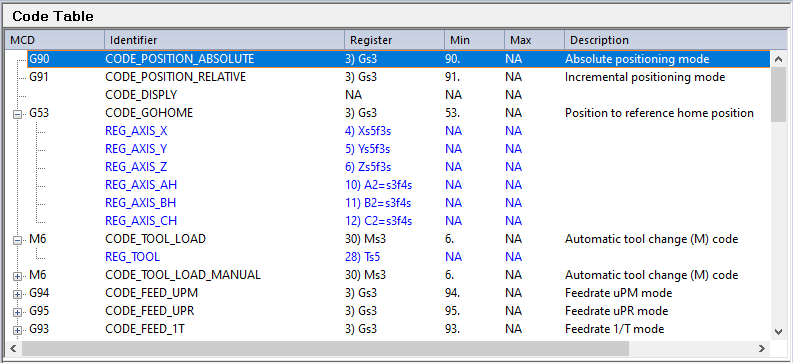The image size is (793, 363).
Task: Click the horizontal scrollbar right arrow
Action: tap(762, 348)
